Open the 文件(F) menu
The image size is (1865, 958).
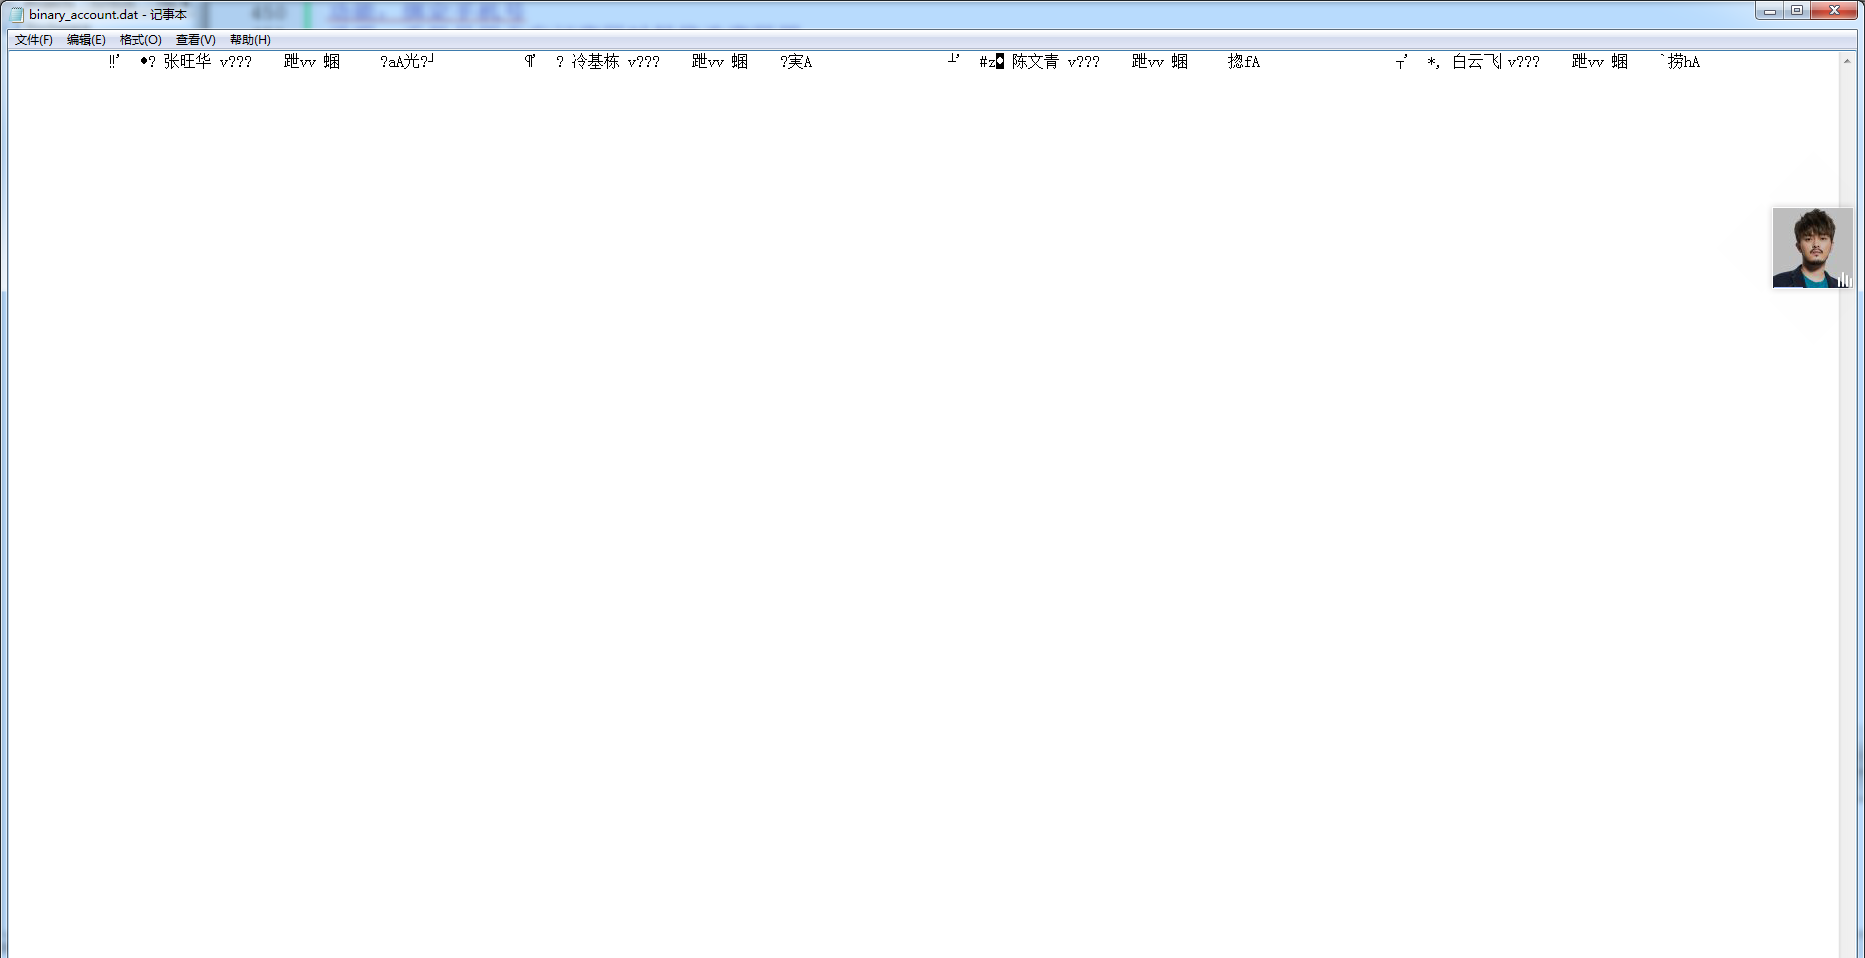tap(34, 40)
